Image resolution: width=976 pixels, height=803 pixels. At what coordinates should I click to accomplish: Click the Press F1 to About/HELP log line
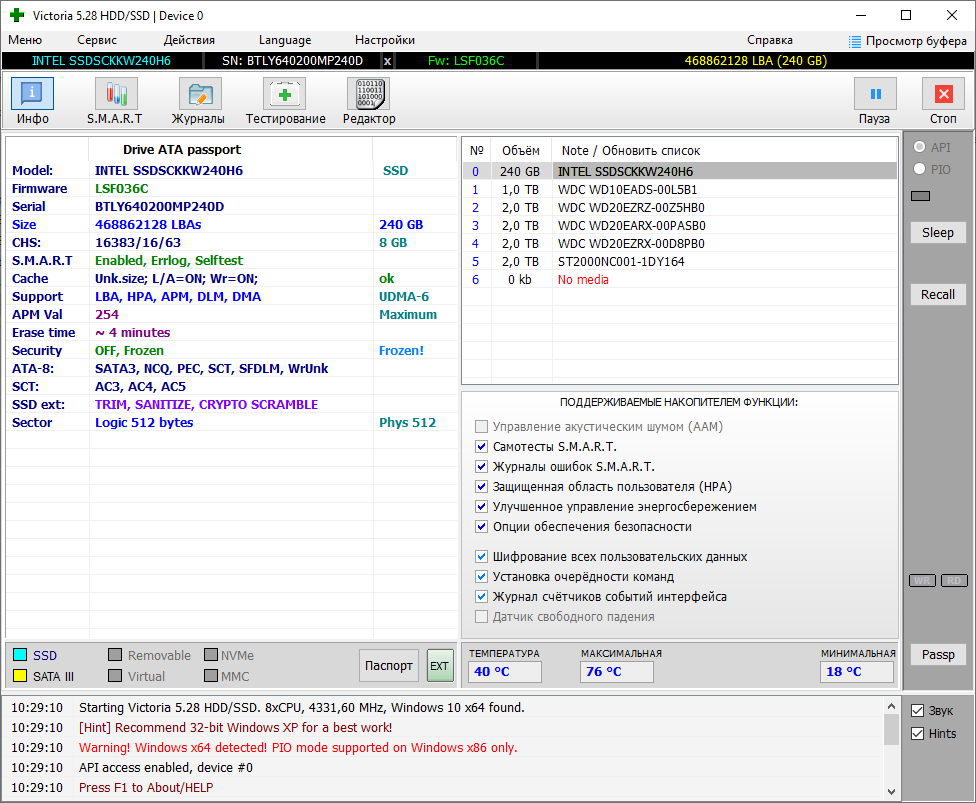(x=146, y=787)
